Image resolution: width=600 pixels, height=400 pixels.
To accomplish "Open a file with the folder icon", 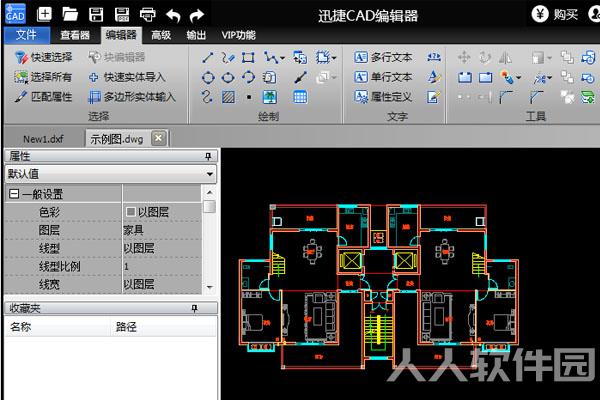I will coord(70,15).
